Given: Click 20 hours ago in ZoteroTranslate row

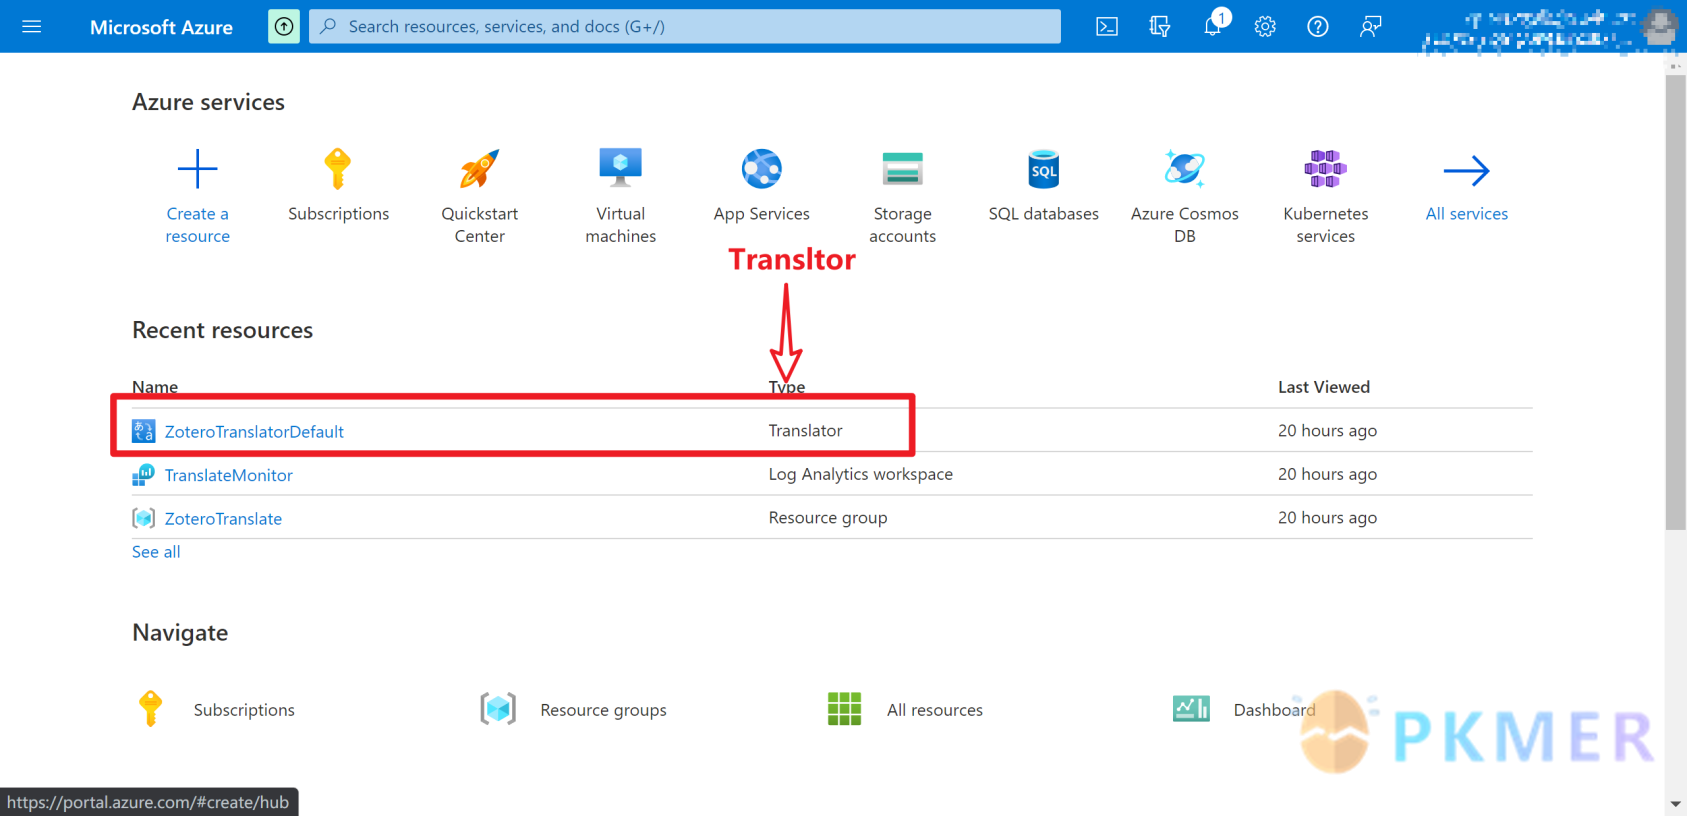Looking at the screenshot, I should 1327,518.
